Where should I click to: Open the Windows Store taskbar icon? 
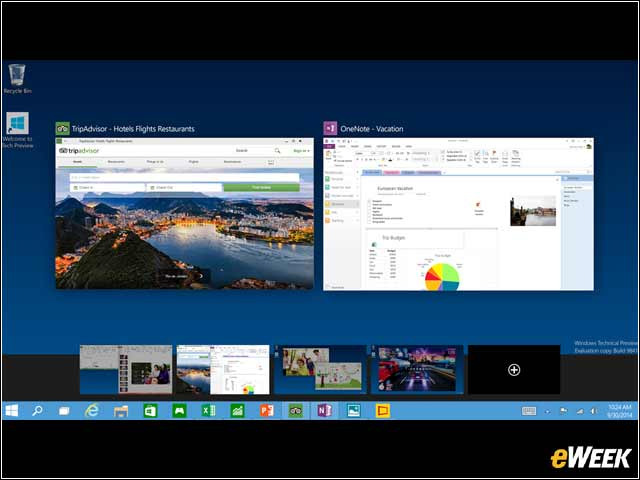[150, 411]
